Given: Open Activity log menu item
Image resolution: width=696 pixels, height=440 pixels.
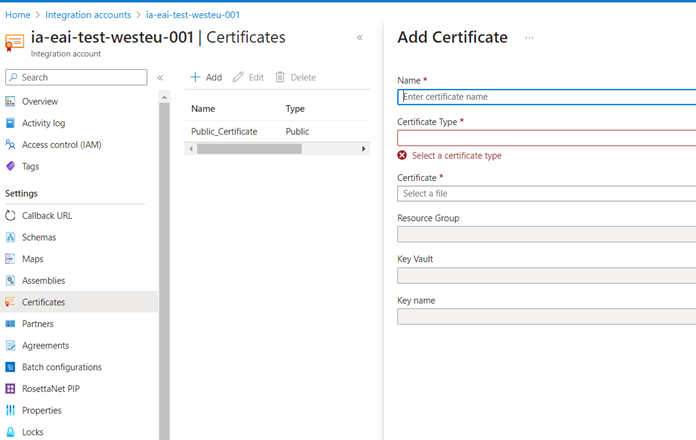Looking at the screenshot, I should click(x=44, y=123).
